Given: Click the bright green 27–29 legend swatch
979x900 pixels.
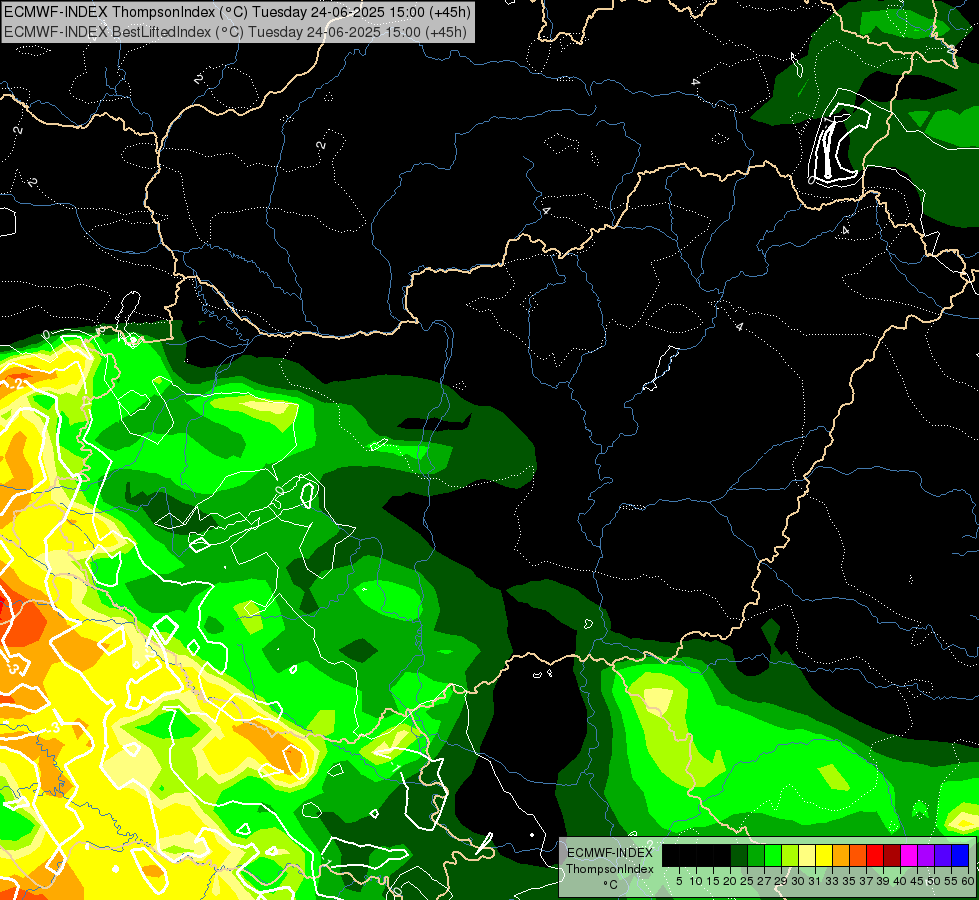Looking at the screenshot, I should pos(773,855).
